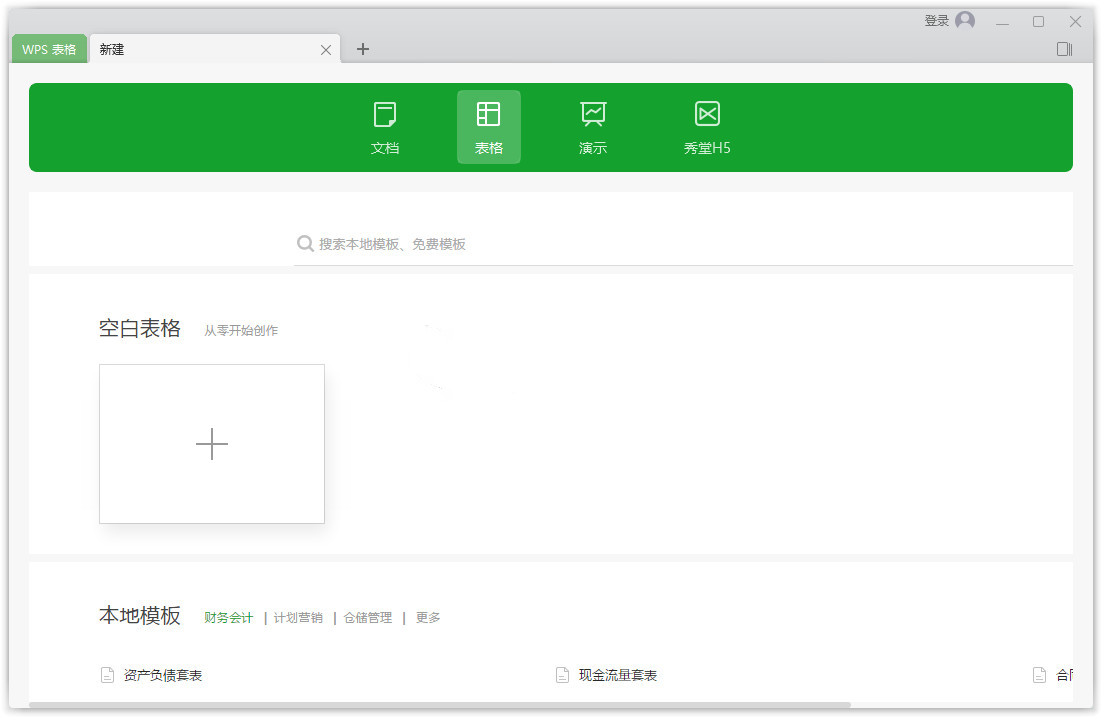
Task: Click the template search input field
Action: pyautogui.click(x=680, y=244)
